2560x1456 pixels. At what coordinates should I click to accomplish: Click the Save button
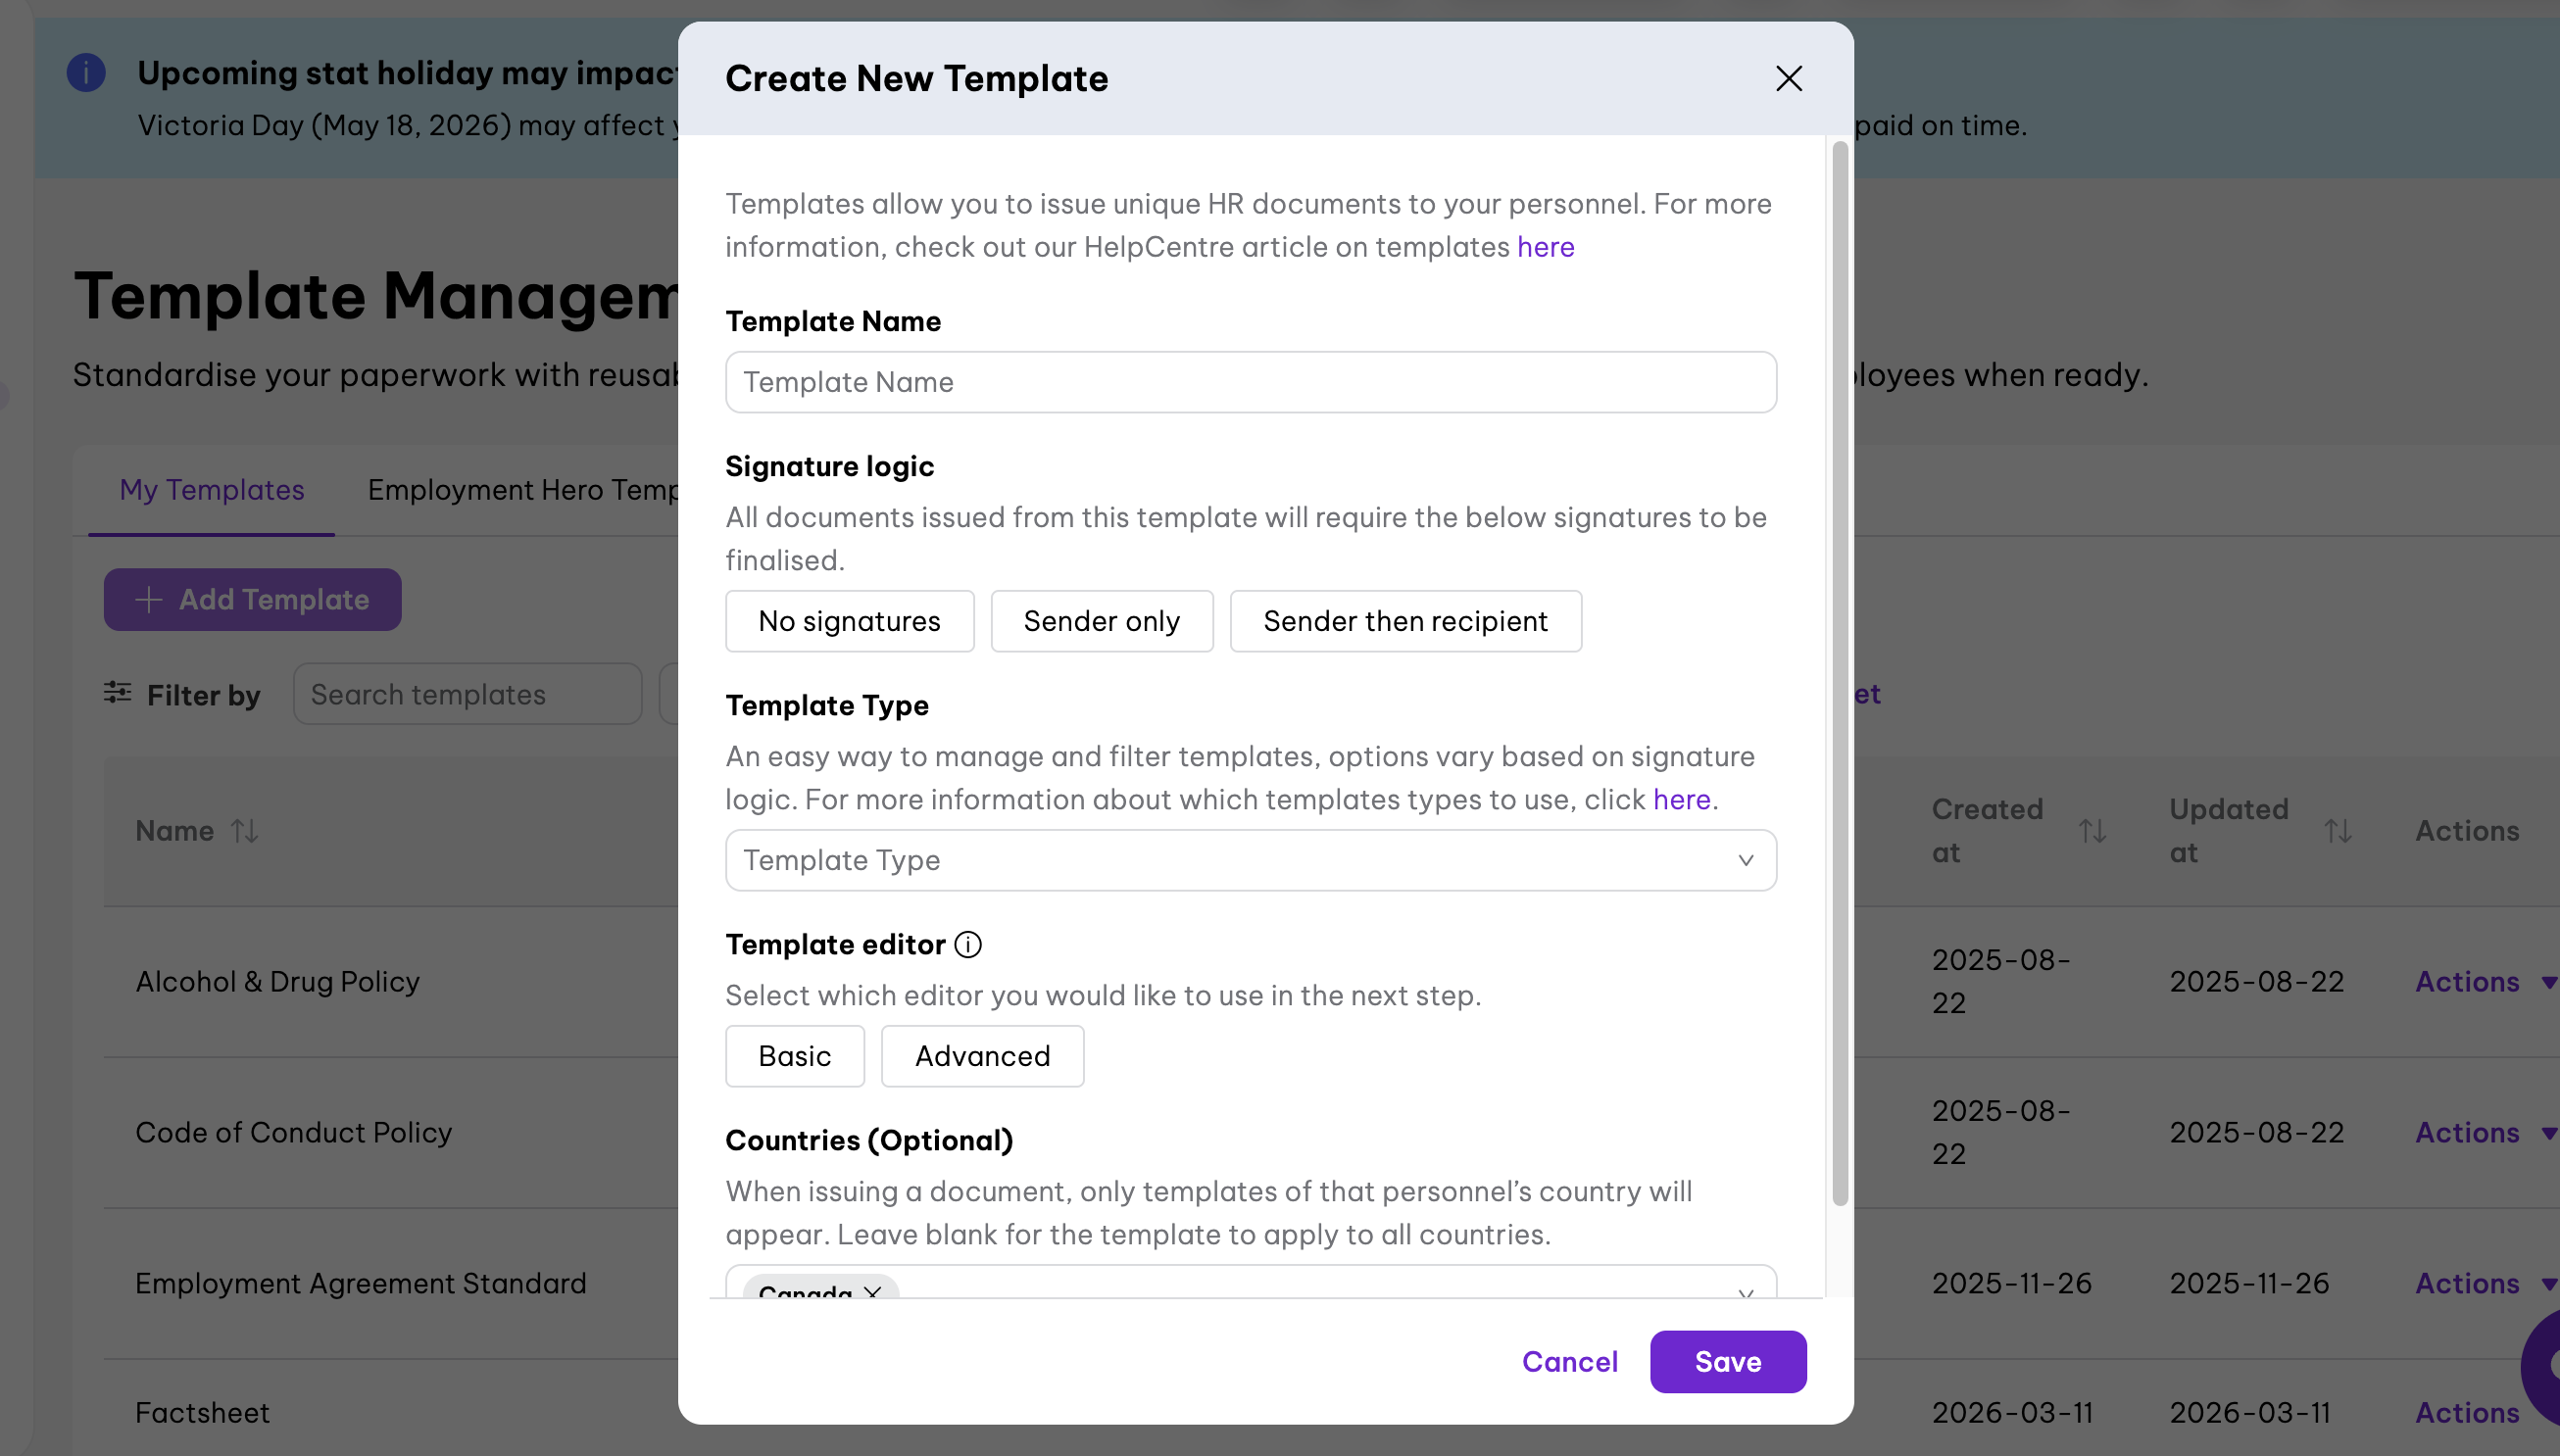1727,1362
